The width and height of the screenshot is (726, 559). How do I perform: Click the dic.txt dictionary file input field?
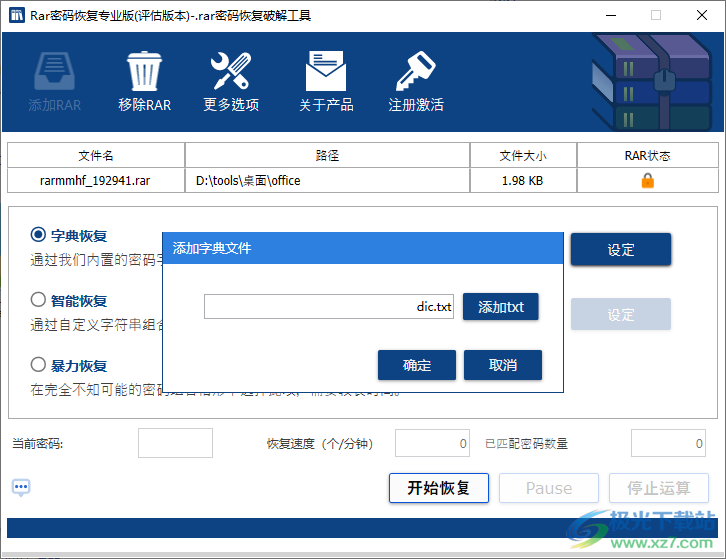pyautogui.click(x=329, y=307)
